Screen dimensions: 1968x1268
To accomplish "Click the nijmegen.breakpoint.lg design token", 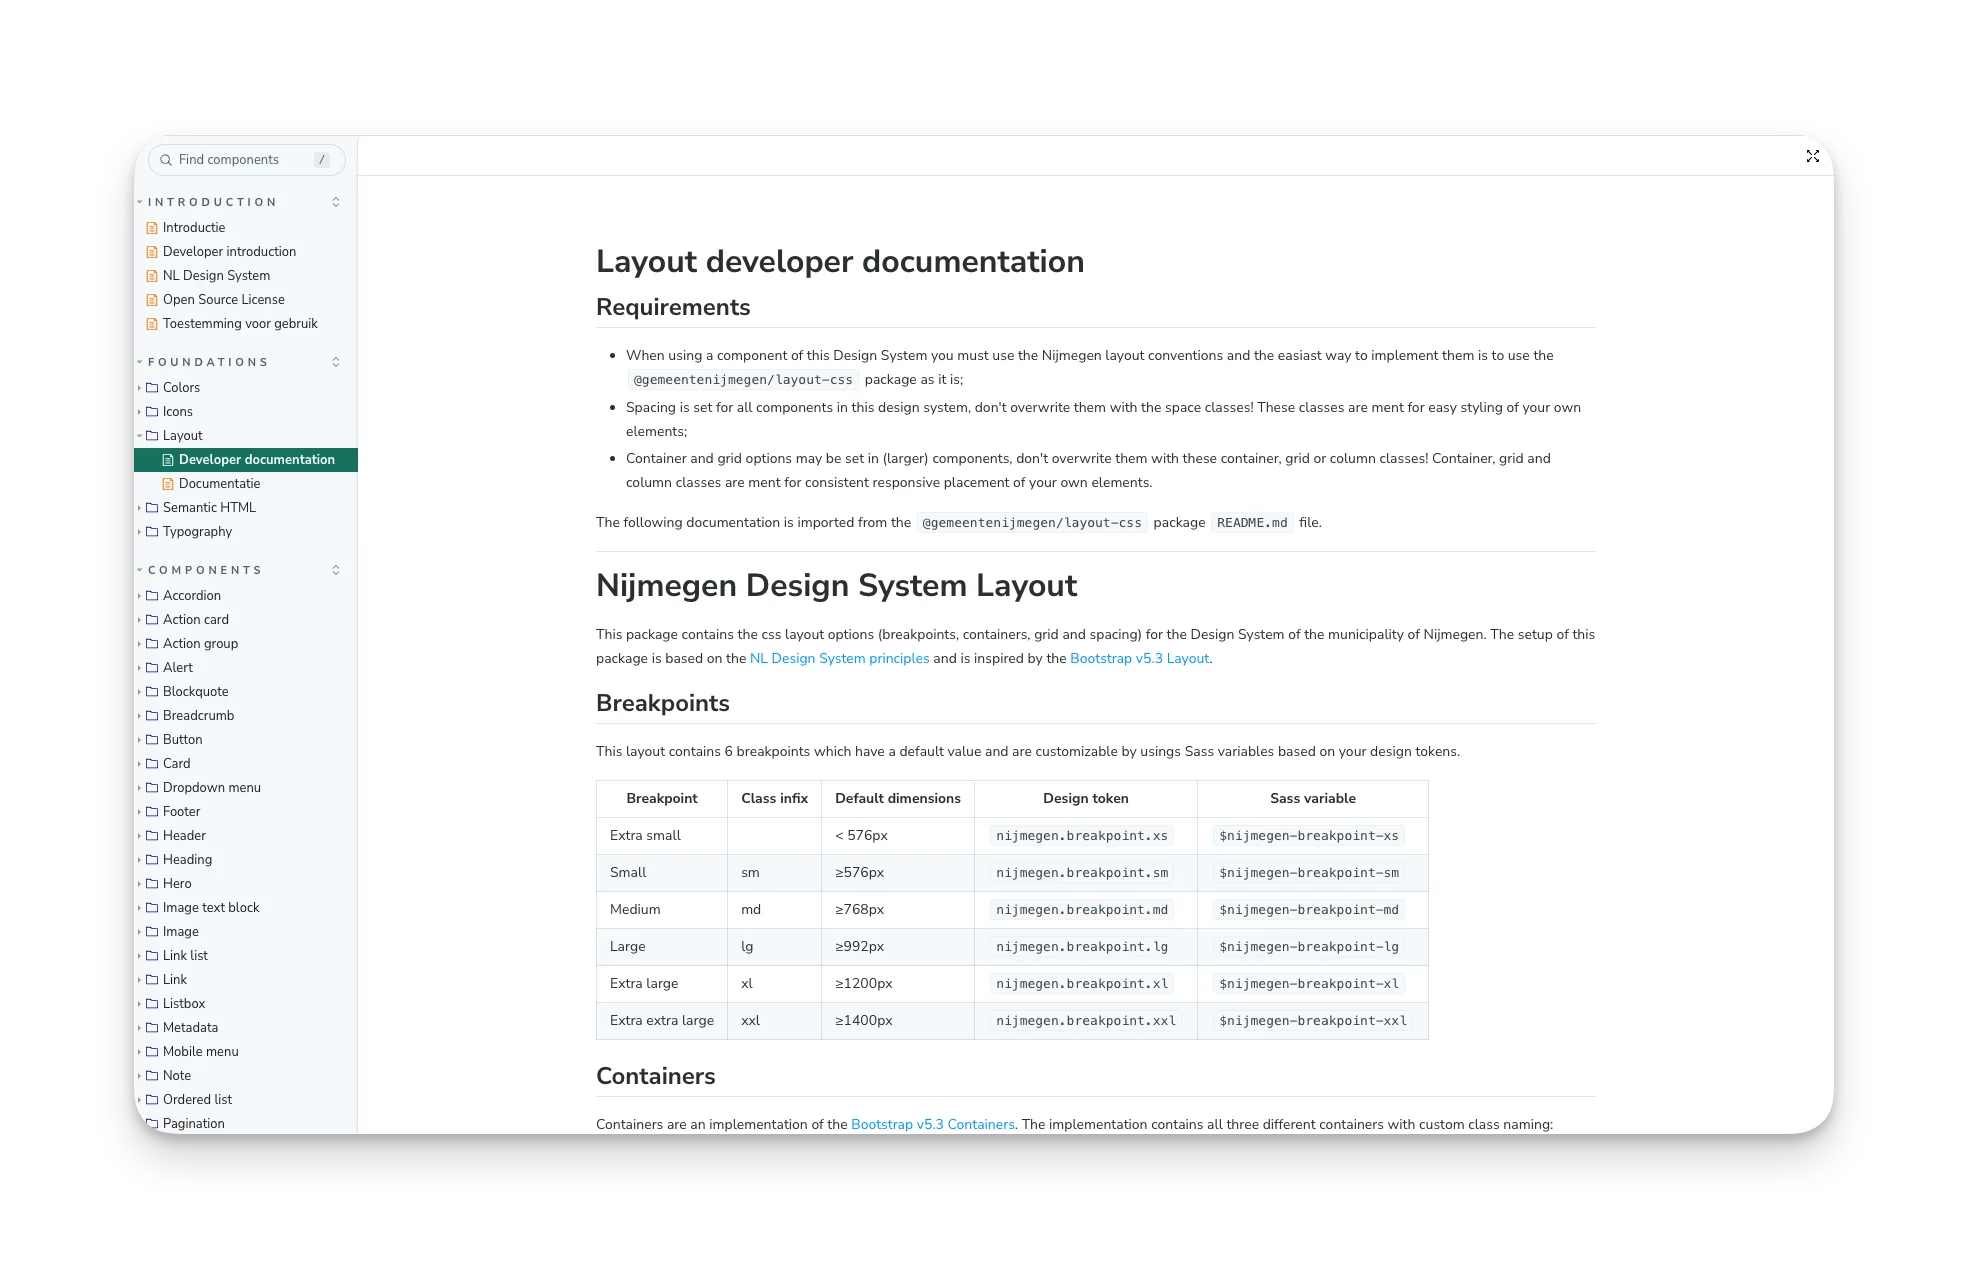I will (x=1081, y=947).
